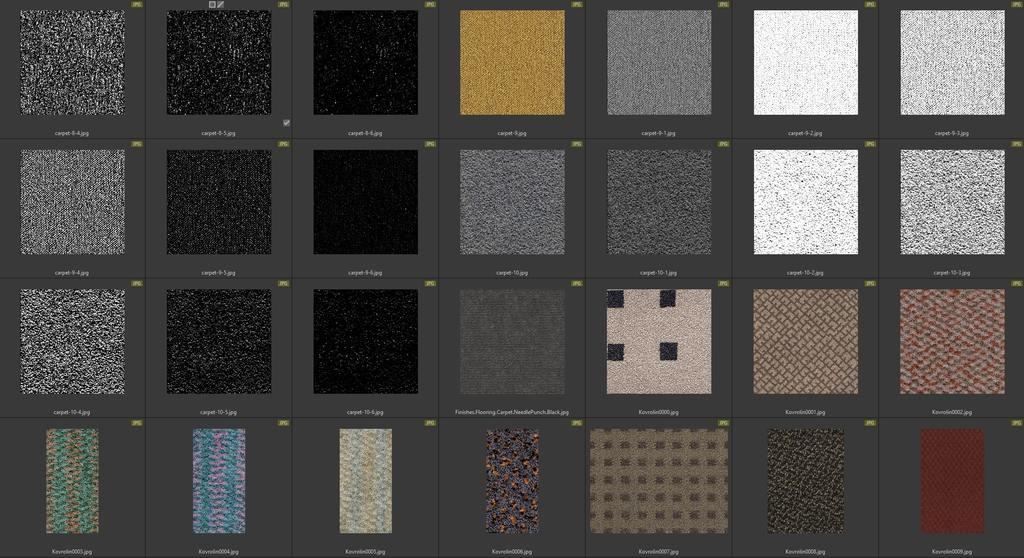Uncheck the selection checkbox on carpet-8-5.jpg
Screen dimensions: 1024x558
(x=286, y=123)
